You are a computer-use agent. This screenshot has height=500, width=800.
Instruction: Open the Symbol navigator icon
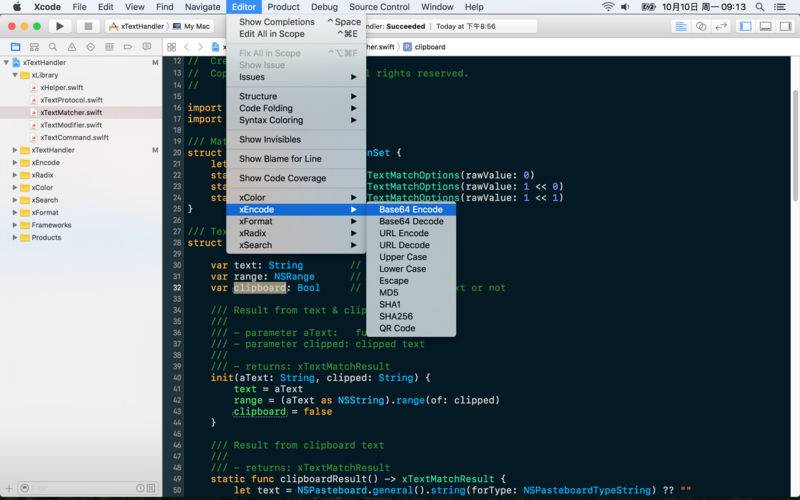(x=34, y=47)
